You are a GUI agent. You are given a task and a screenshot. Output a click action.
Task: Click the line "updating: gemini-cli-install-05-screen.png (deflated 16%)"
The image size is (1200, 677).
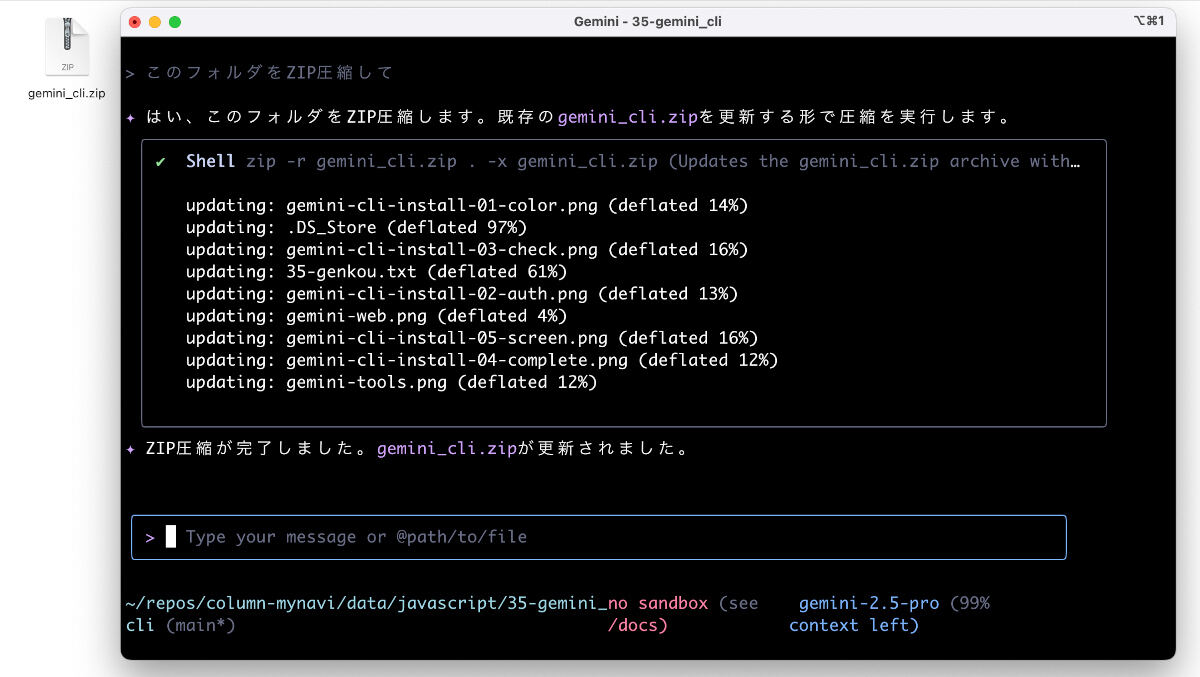(472, 338)
